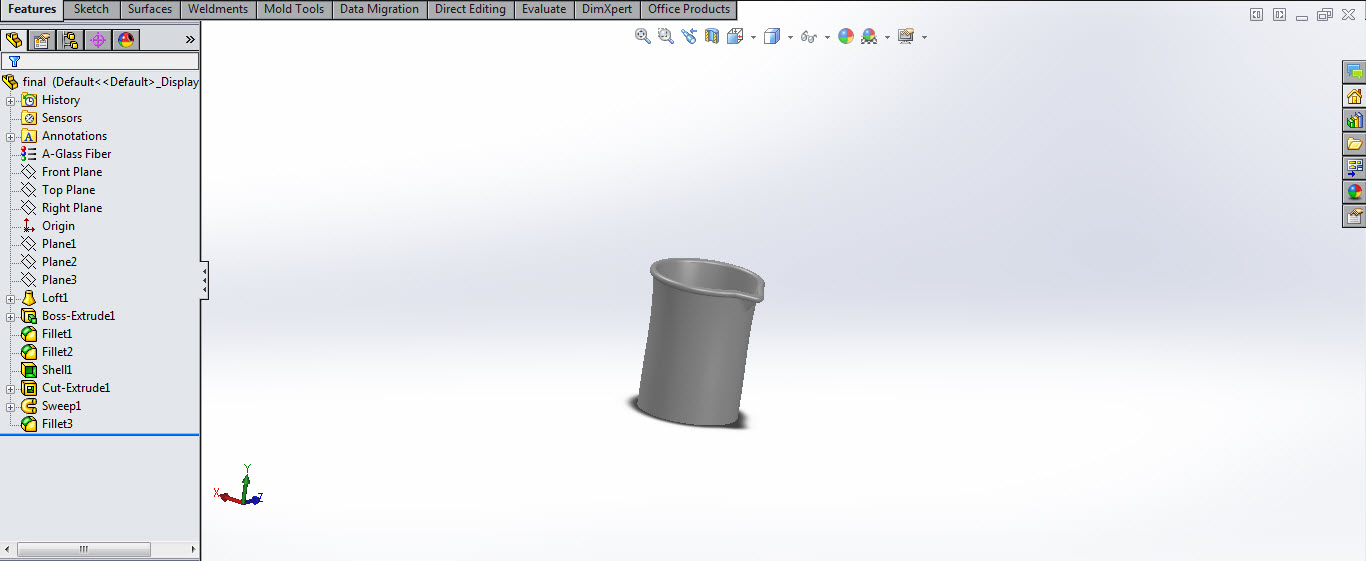Click the Previous View icon
The height and width of the screenshot is (561, 1366).
689,36
